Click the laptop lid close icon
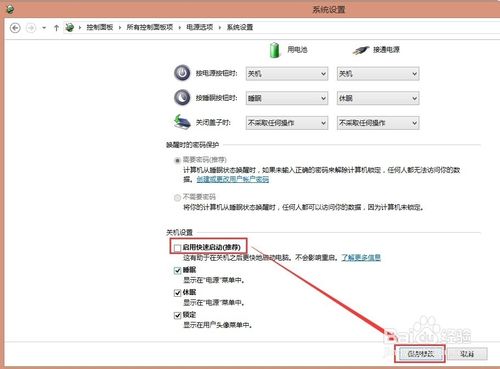The image size is (500, 369). 182,122
